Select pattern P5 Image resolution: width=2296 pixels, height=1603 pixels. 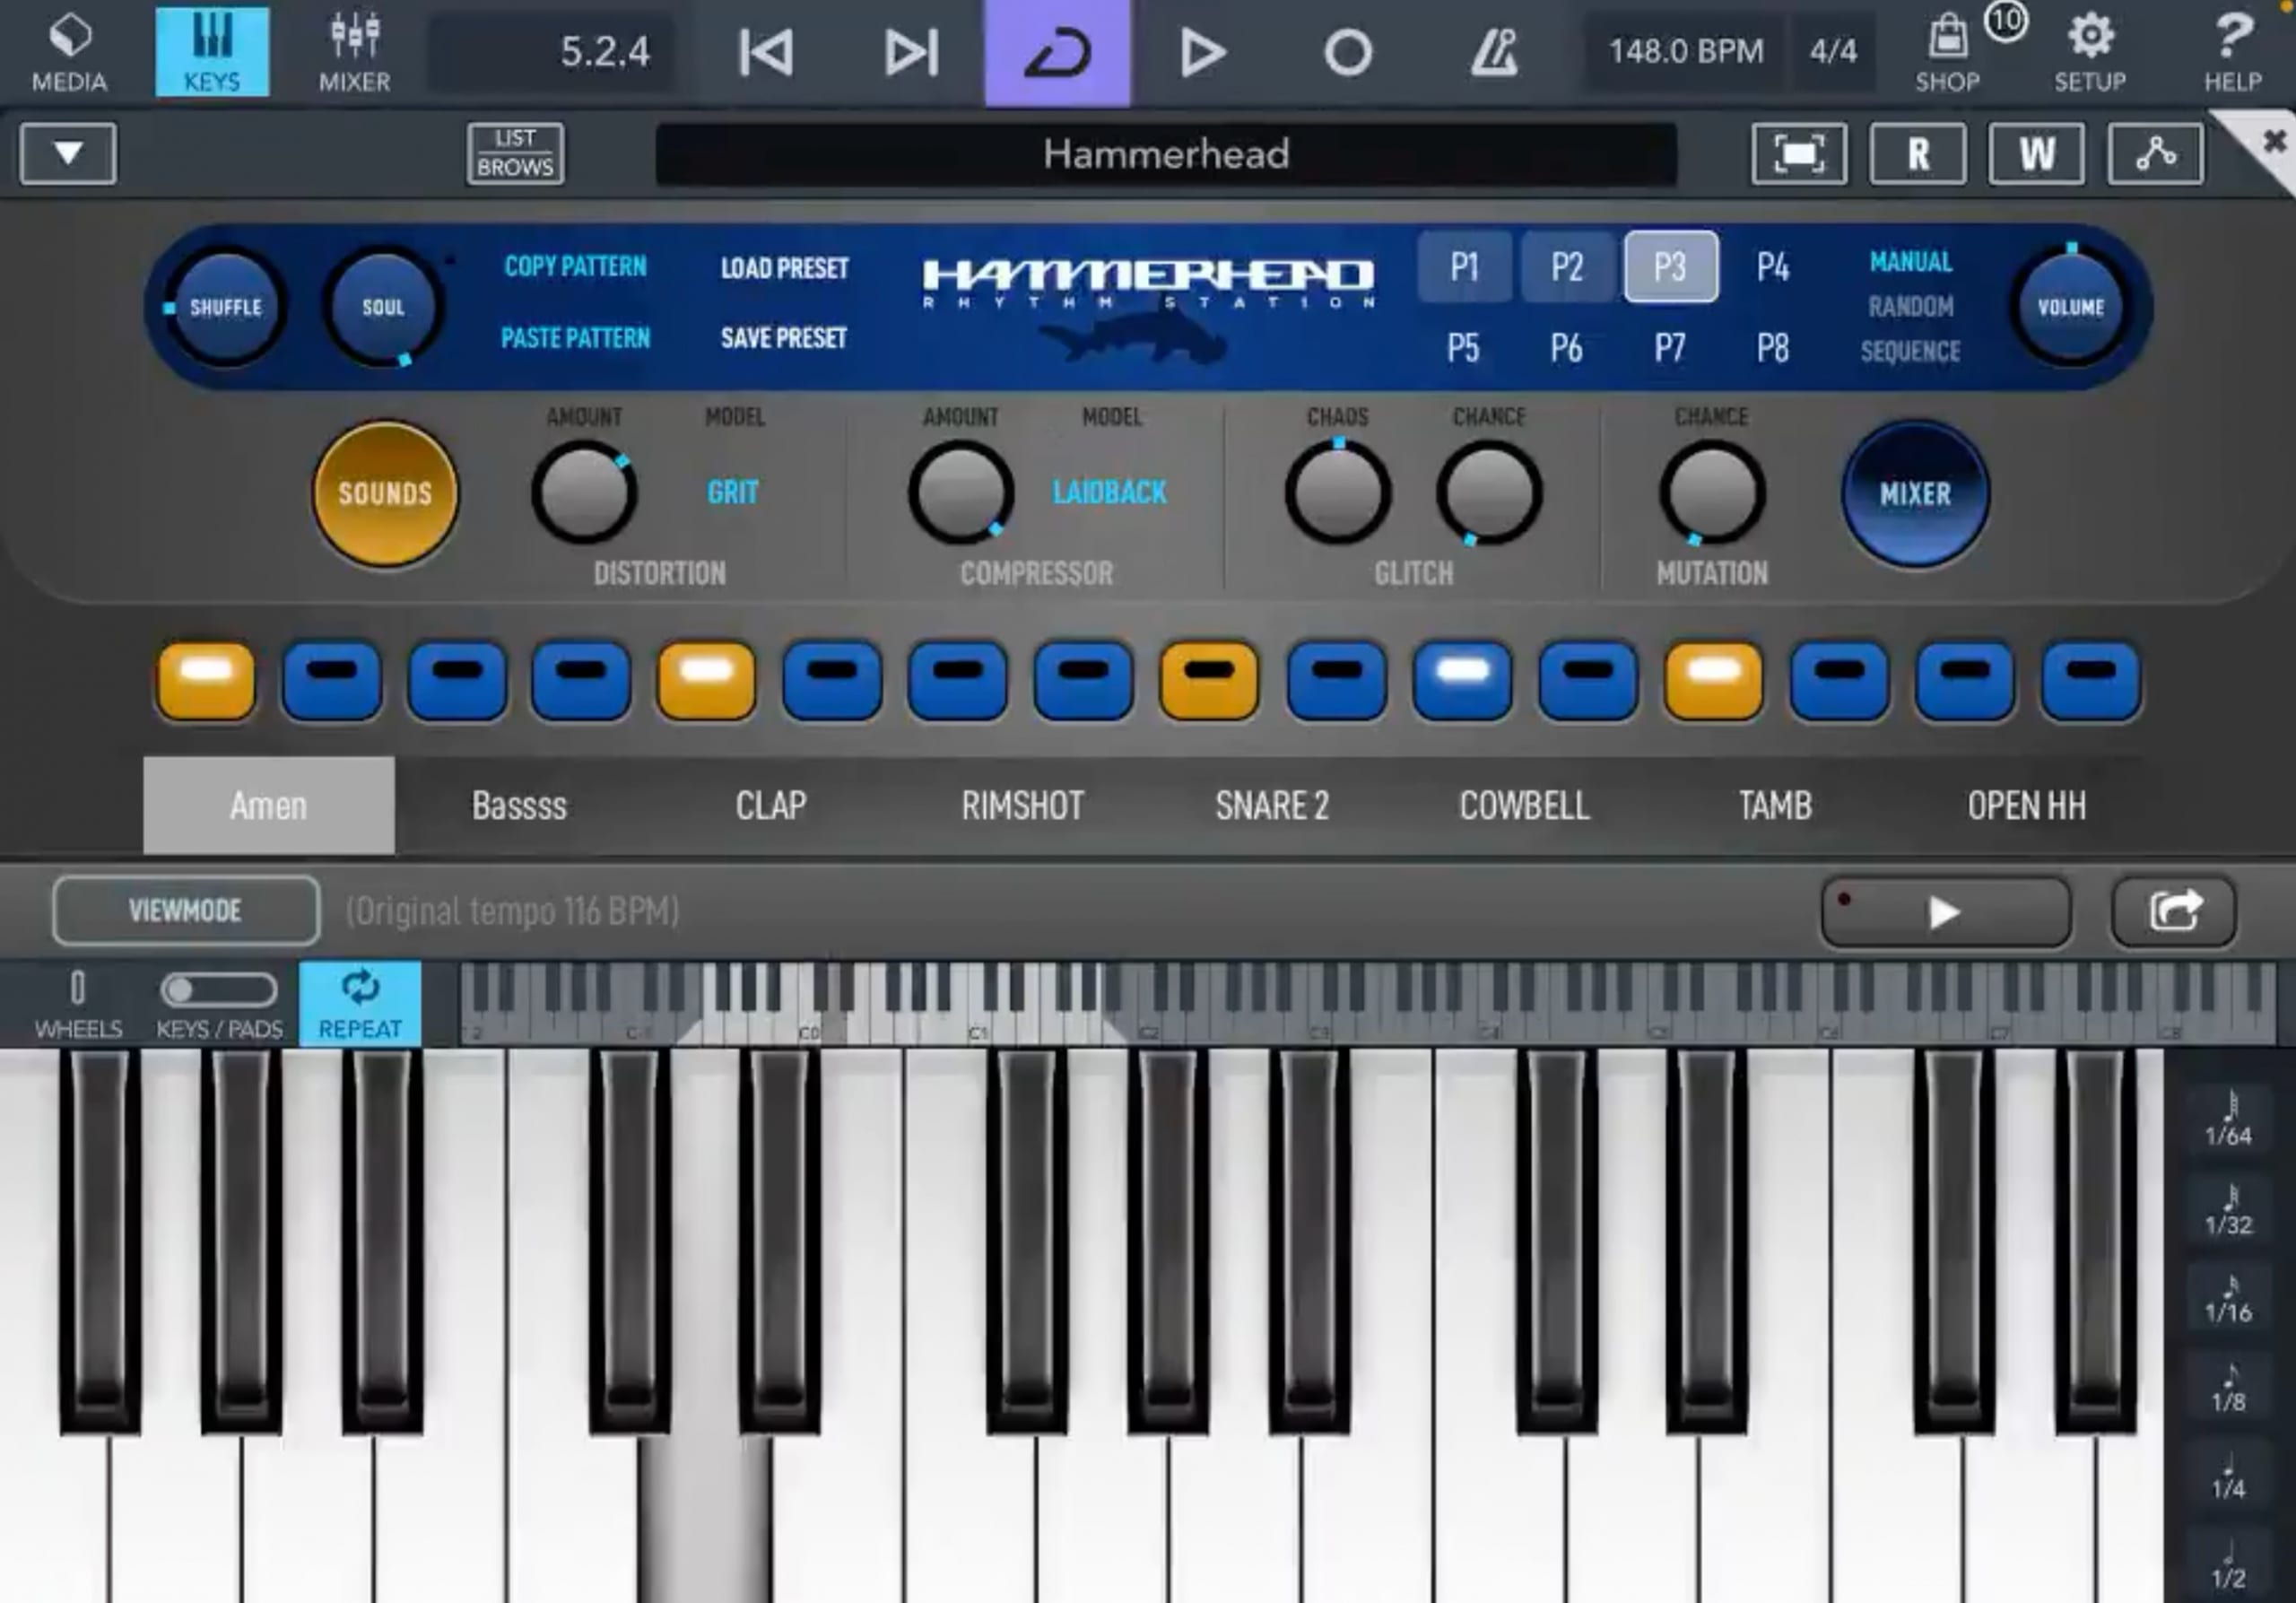(x=1463, y=348)
